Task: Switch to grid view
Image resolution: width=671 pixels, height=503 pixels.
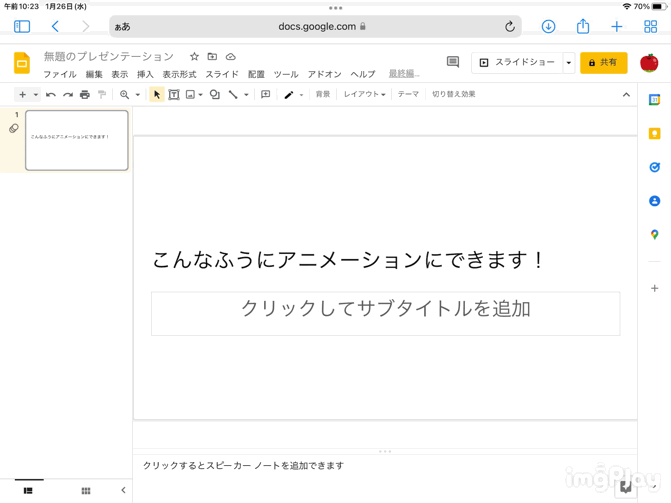Action: tap(86, 491)
